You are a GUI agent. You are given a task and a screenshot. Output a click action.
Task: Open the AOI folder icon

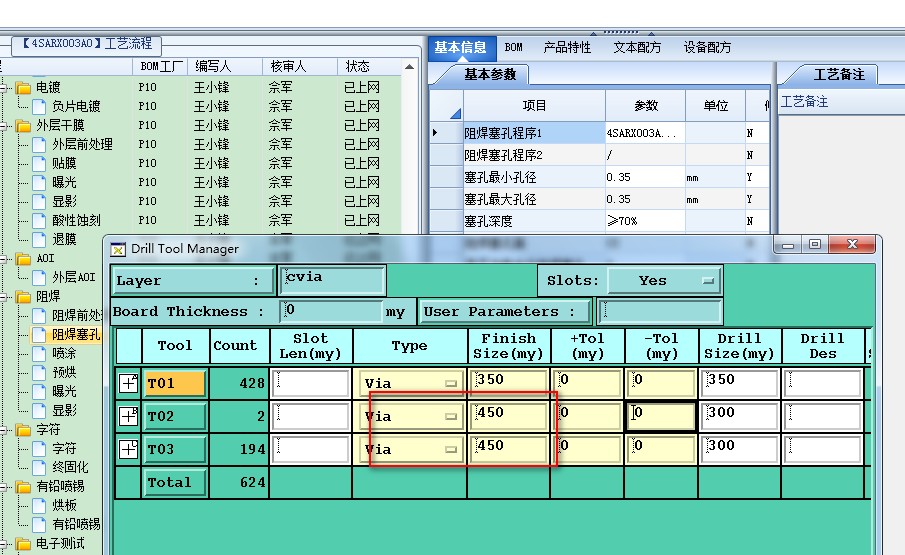point(23,259)
